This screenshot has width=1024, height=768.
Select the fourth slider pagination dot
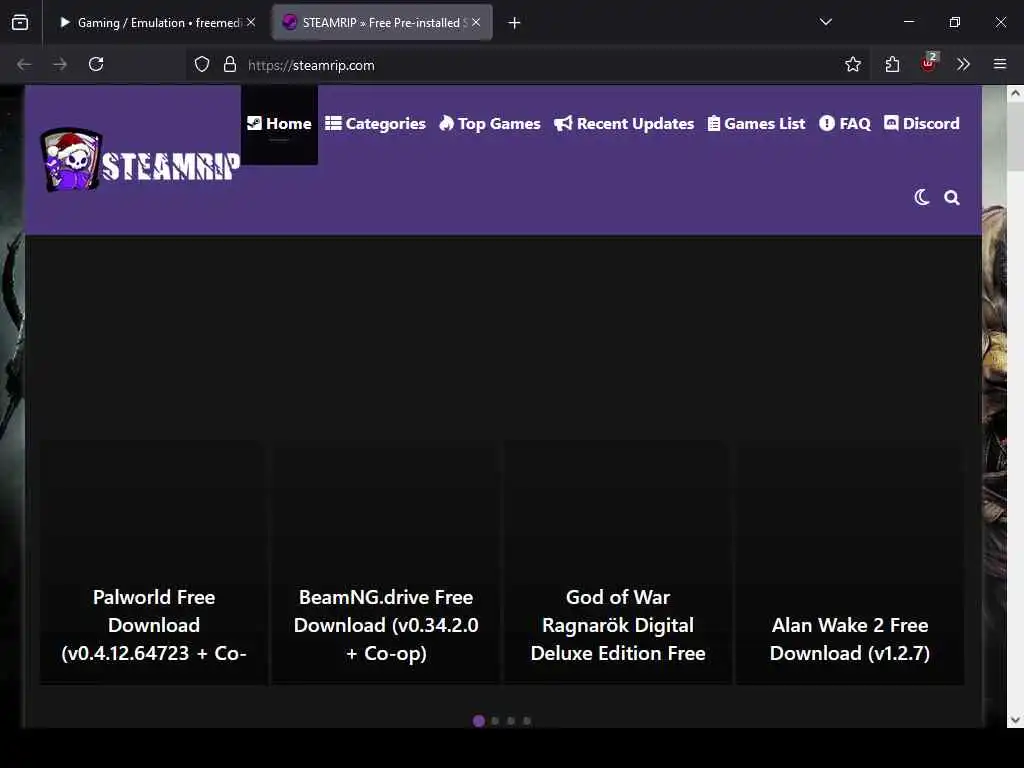click(x=527, y=721)
